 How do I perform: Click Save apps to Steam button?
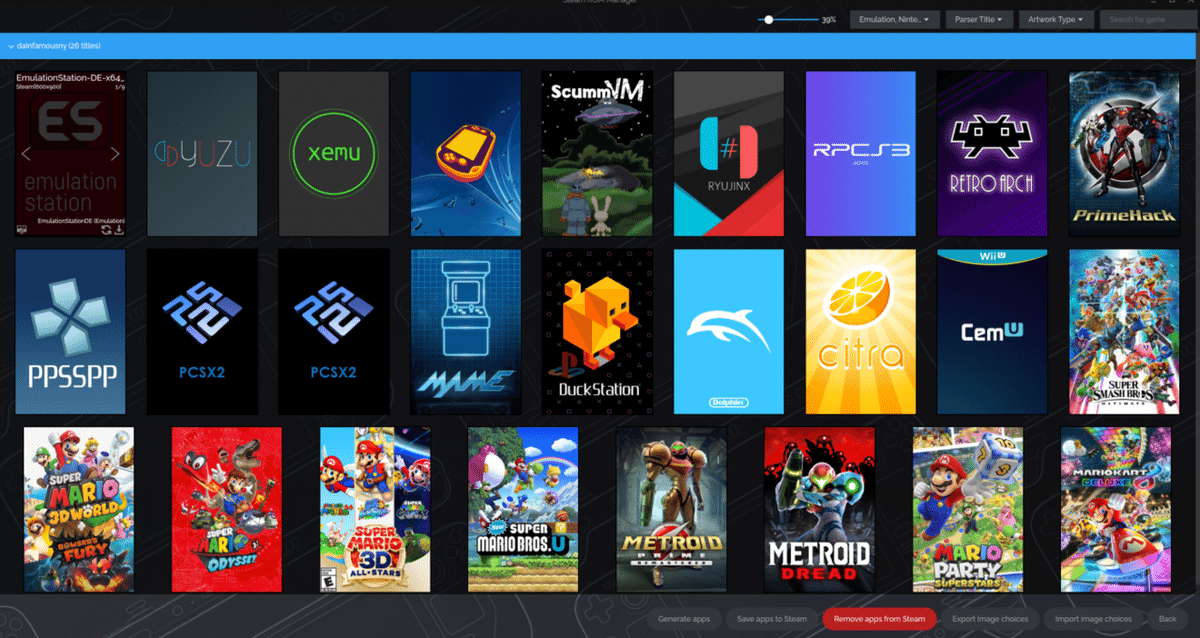(x=771, y=619)
